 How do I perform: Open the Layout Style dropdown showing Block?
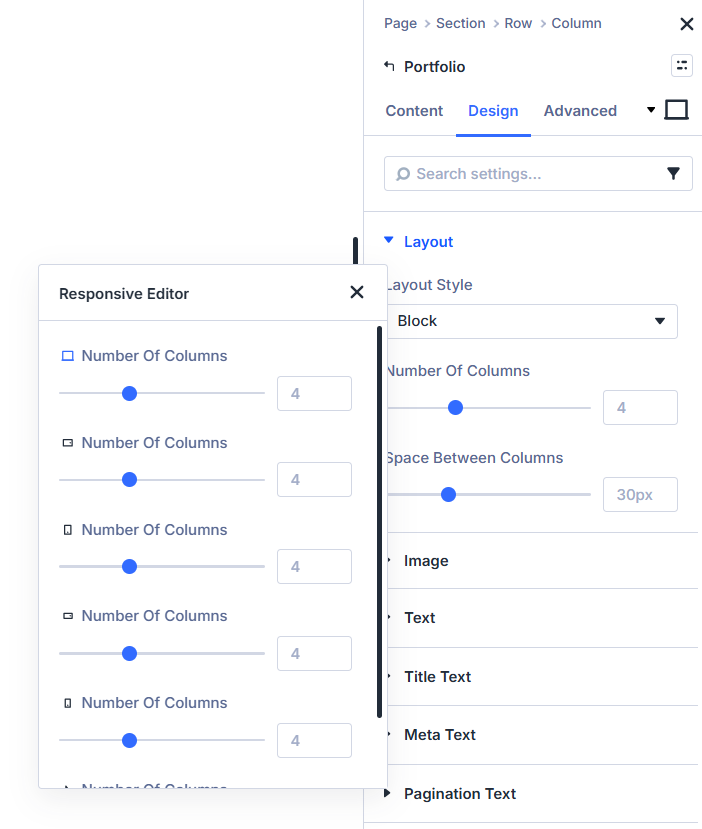point(531,321)
